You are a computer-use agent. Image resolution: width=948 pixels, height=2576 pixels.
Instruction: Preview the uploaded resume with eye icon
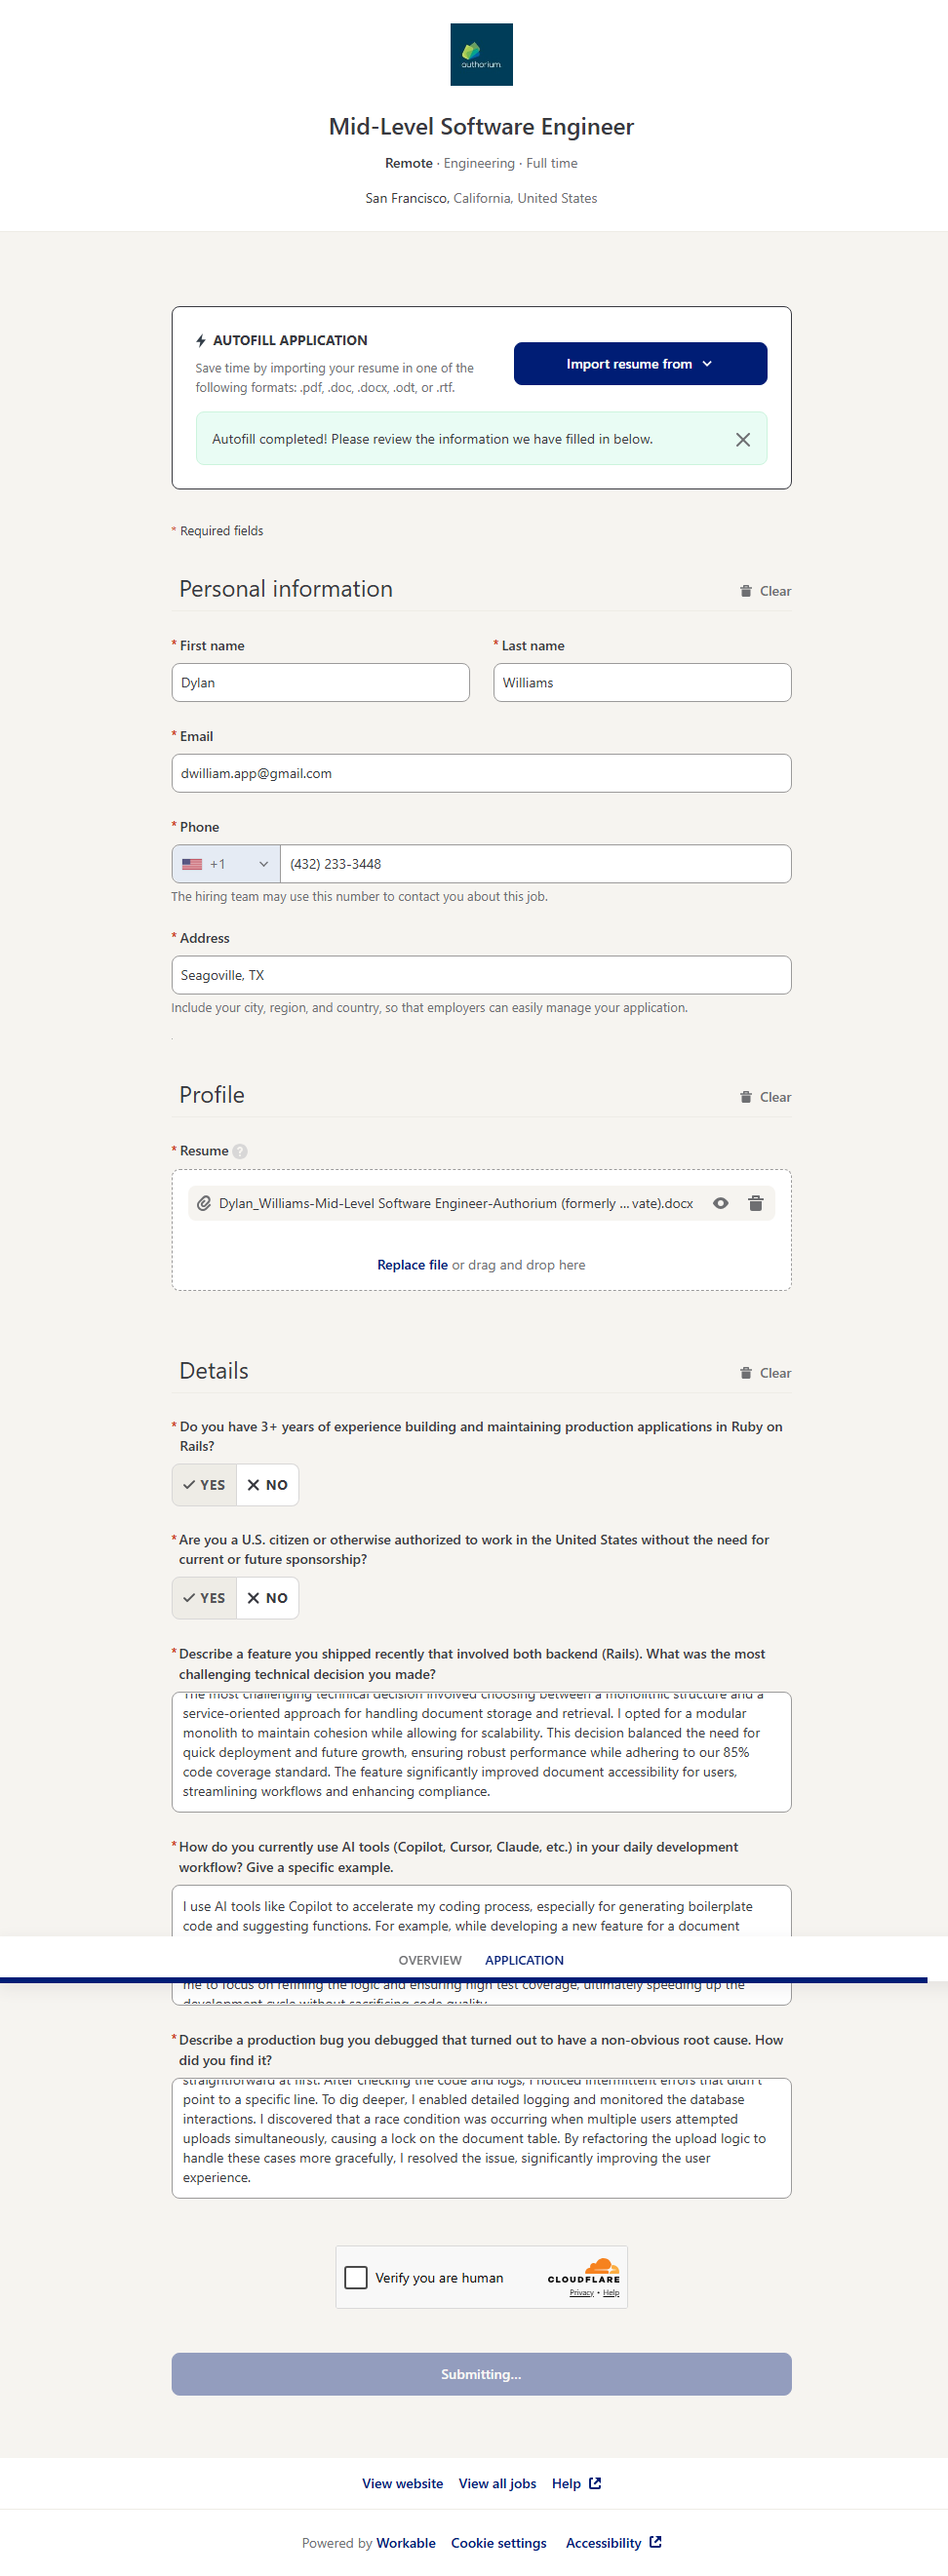[x=720, y=1203]
